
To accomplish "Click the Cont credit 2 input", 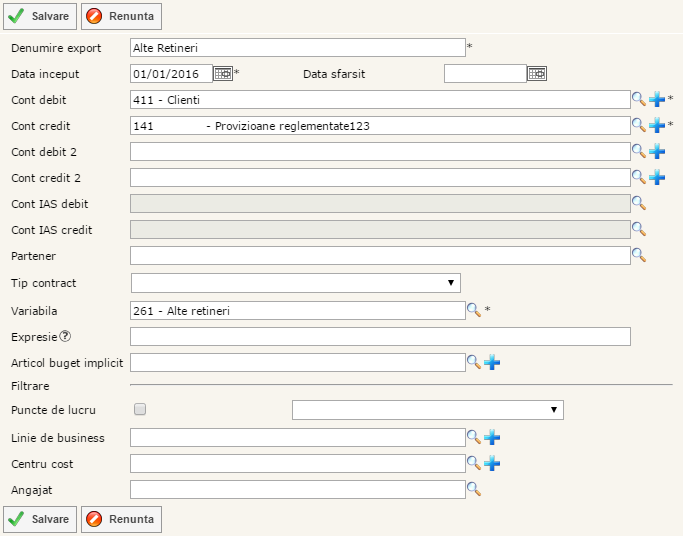I will tap(380, 178).
